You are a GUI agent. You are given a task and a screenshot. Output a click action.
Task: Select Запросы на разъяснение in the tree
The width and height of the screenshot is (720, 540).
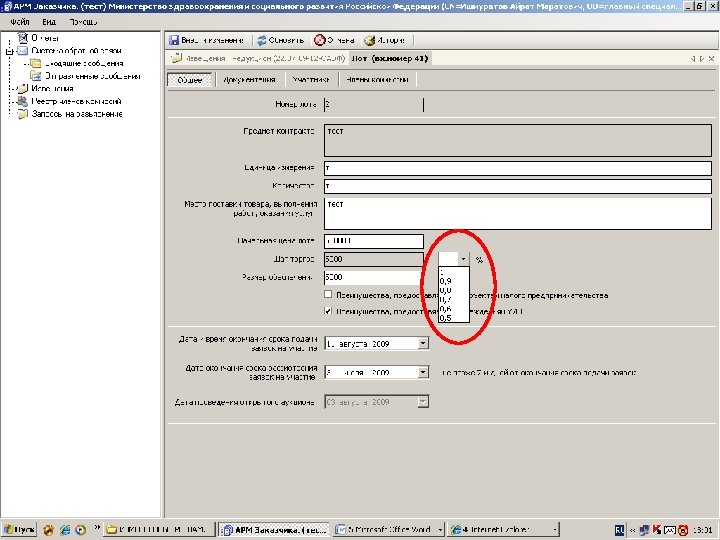pos(77,114)
